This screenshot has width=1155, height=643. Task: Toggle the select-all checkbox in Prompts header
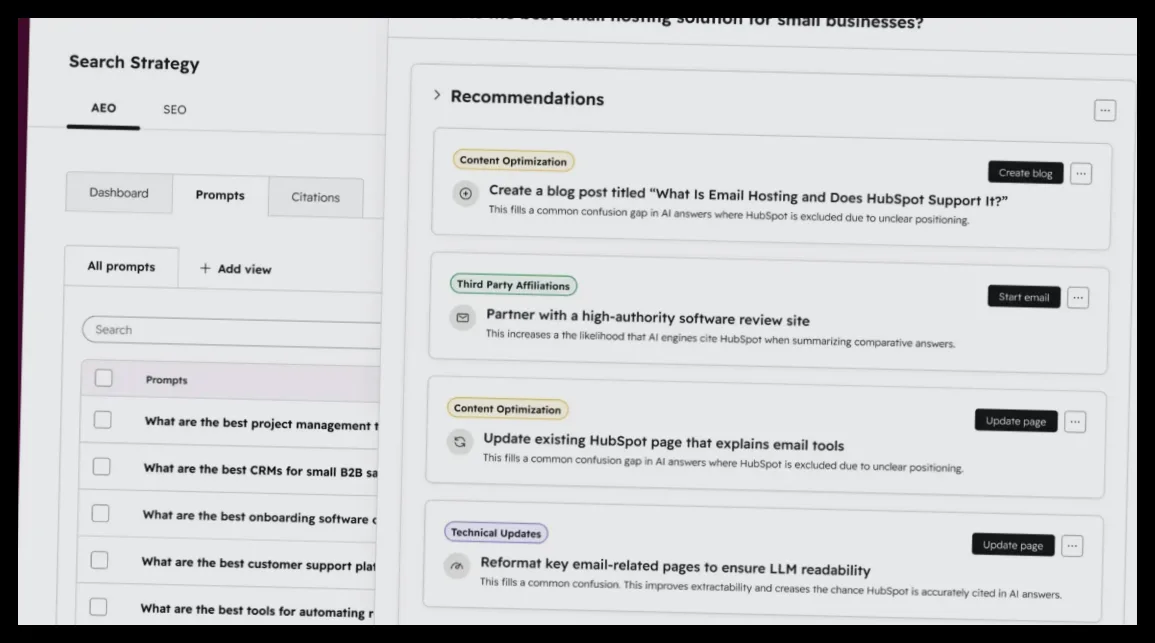click(104, 379)
